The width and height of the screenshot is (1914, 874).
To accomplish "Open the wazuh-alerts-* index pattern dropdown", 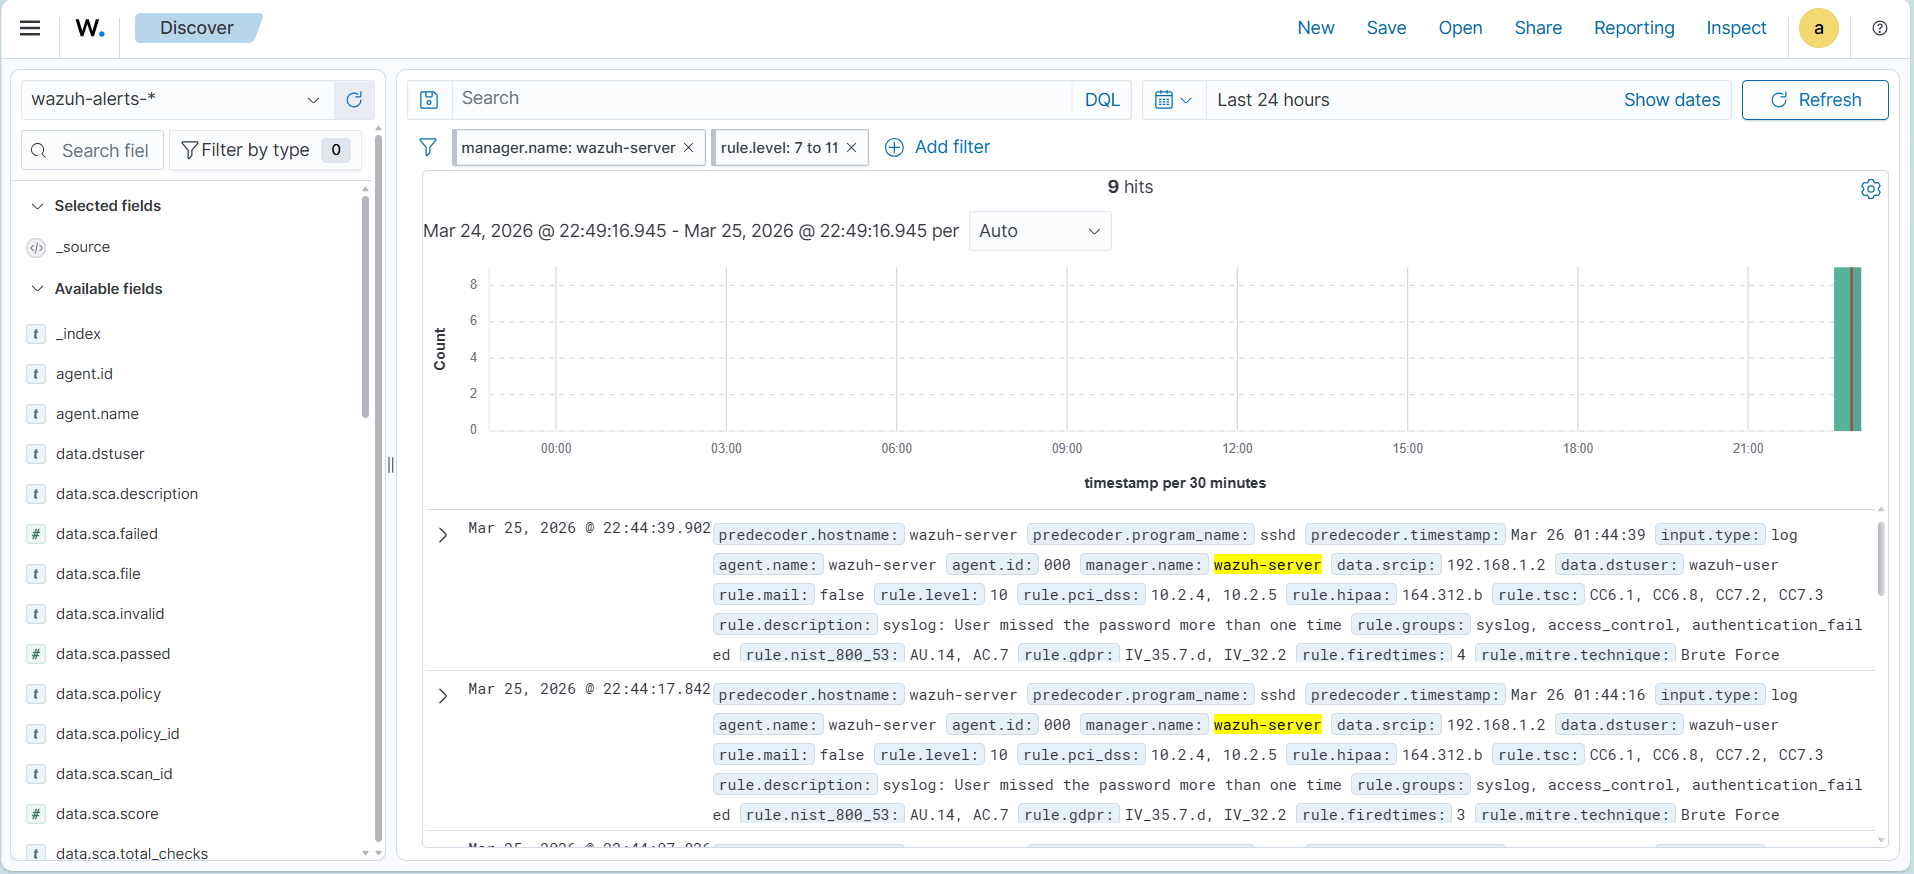I will pyautogui.click(x=176, y=99).
